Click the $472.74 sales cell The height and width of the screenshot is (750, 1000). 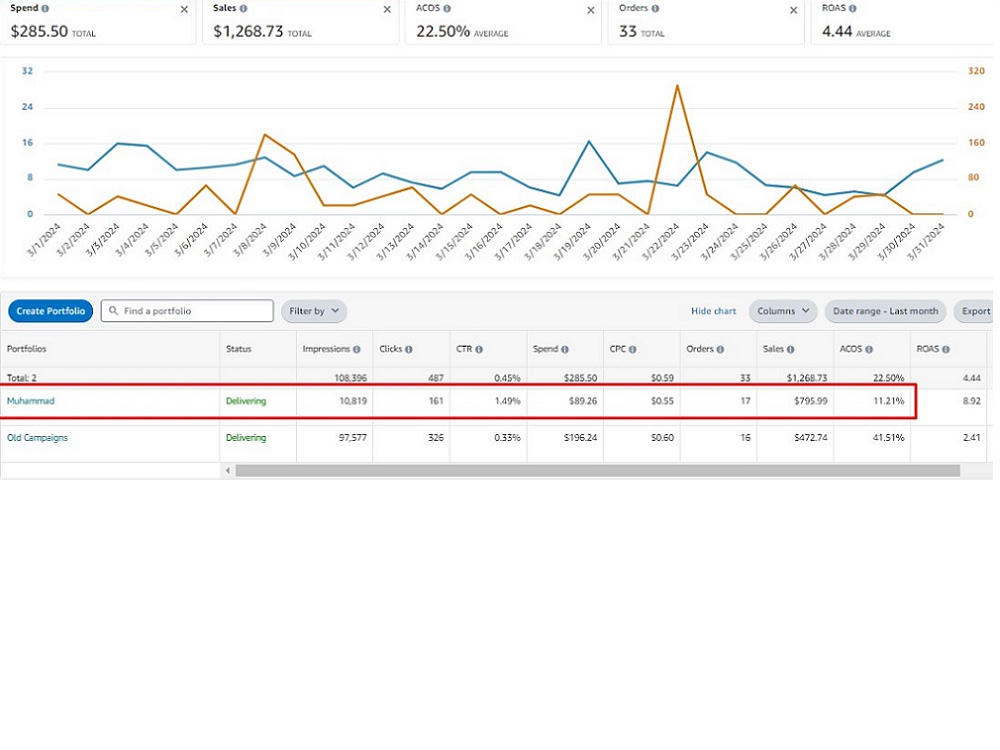point(811,438)
